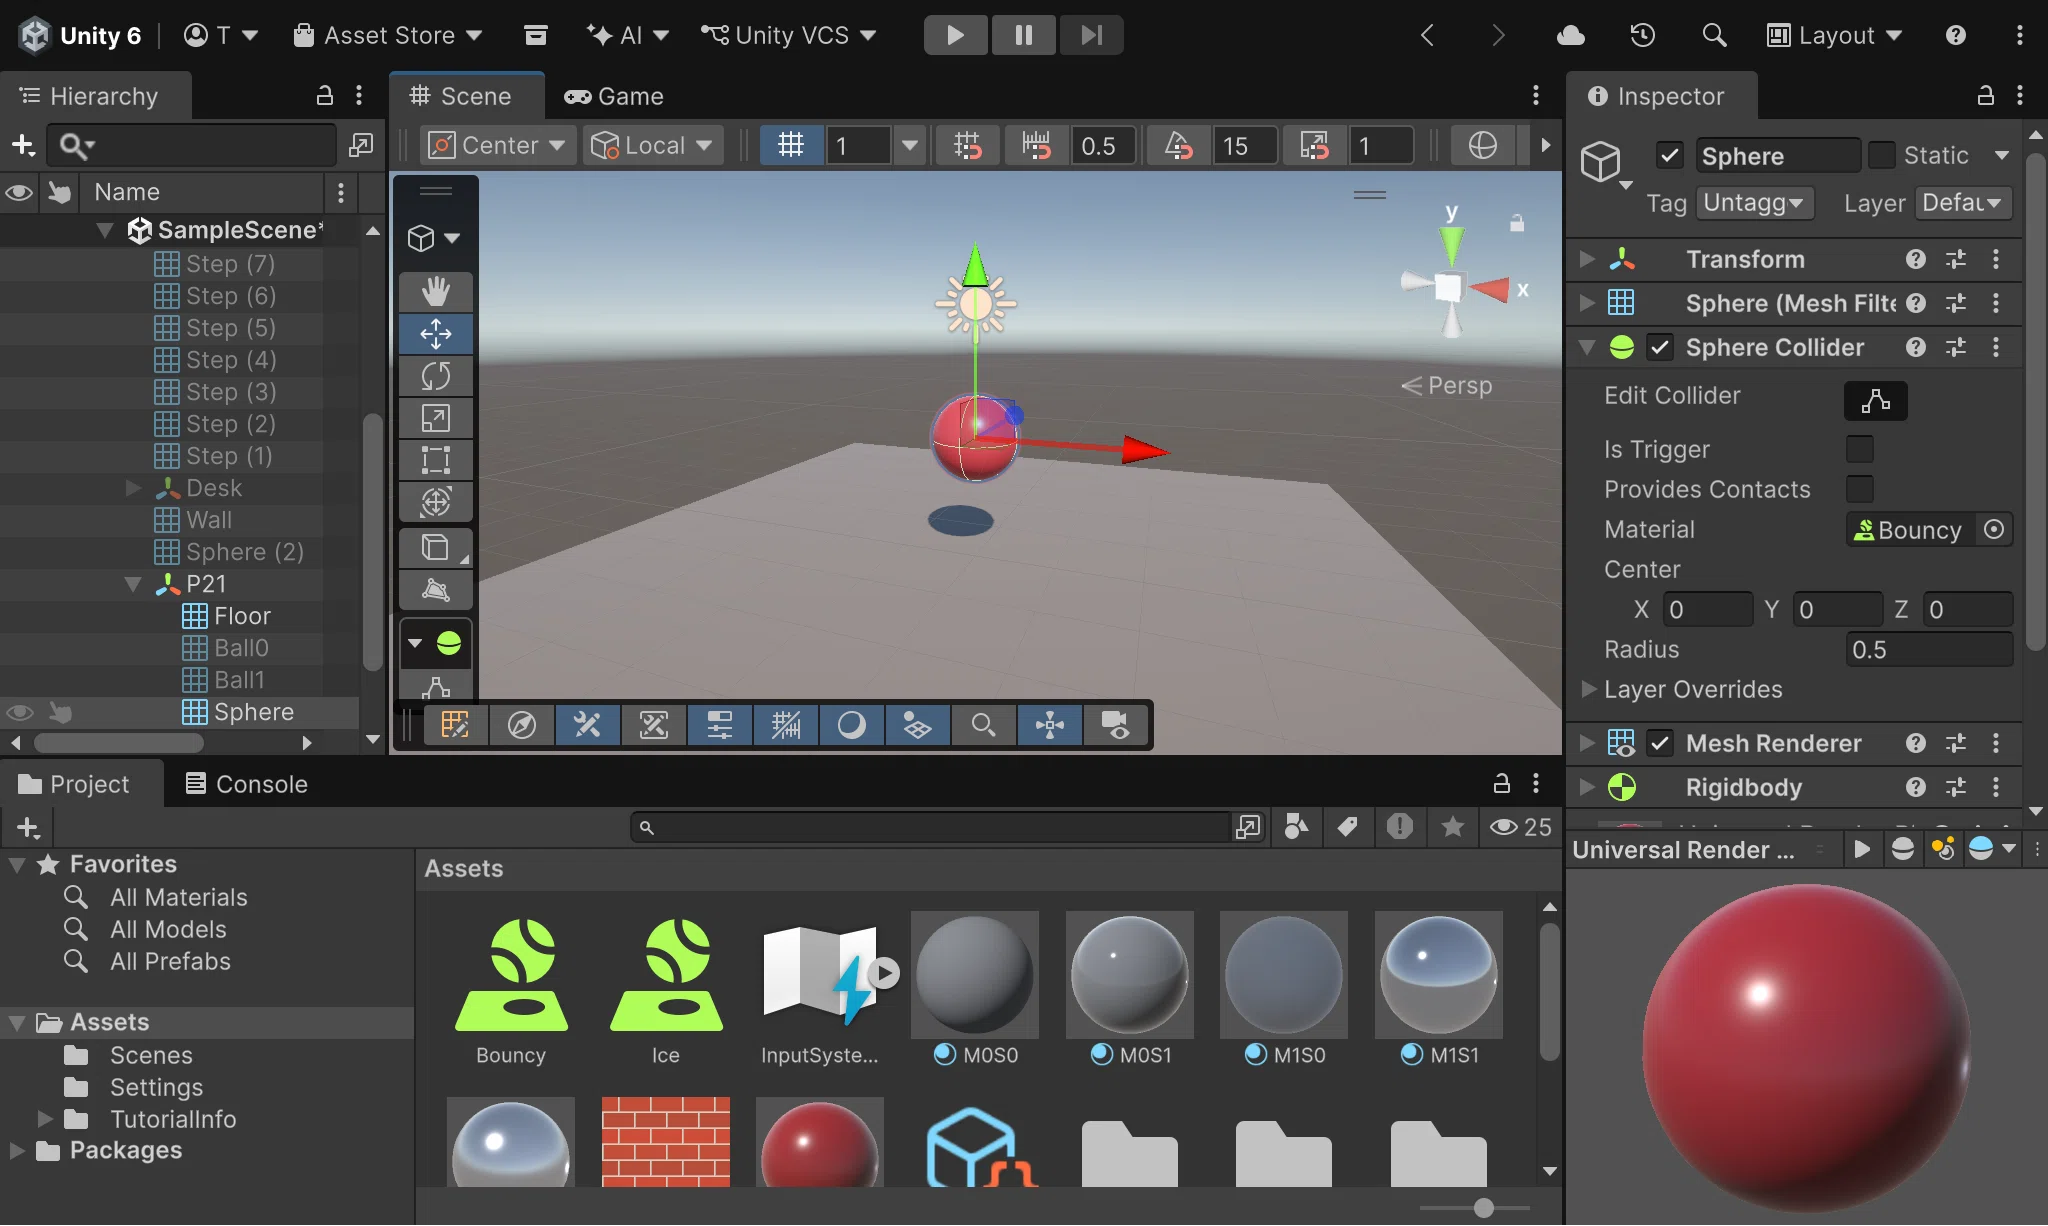Click the Pause button
2048x1226 pixels.
click(x=1024, y=36)
